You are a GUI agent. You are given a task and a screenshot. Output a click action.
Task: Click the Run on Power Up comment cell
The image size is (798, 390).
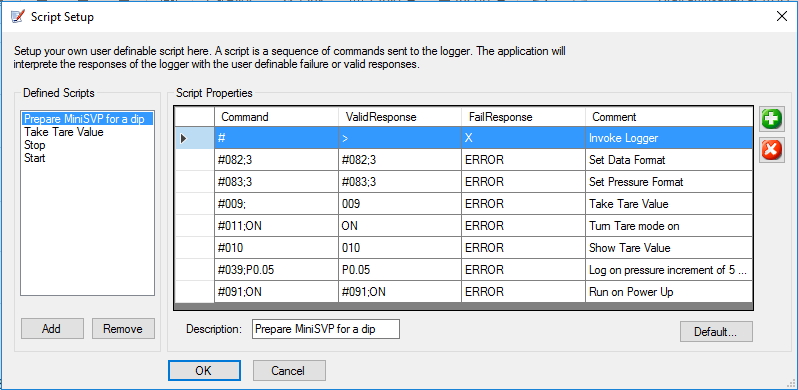669,292
